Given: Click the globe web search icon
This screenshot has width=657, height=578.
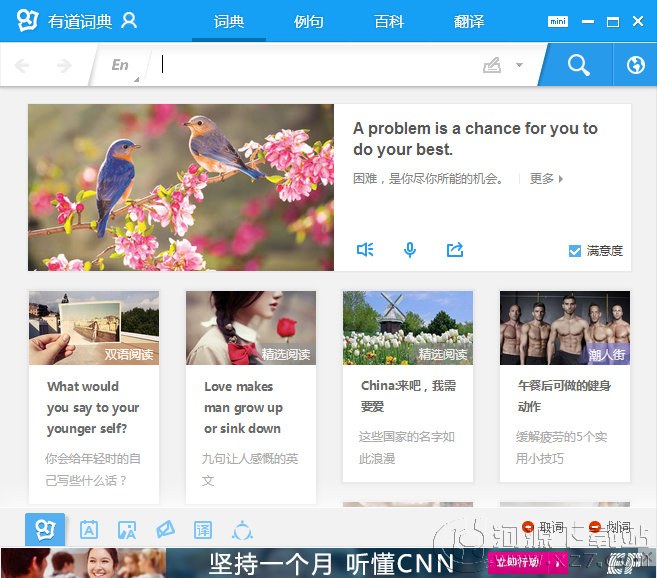Looking at the screenshot, I should [635, 65].
